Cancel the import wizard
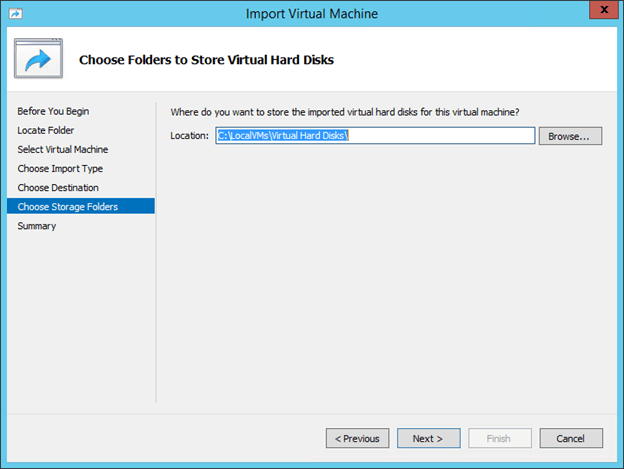The image size is (624, 469). pos(570,438)
